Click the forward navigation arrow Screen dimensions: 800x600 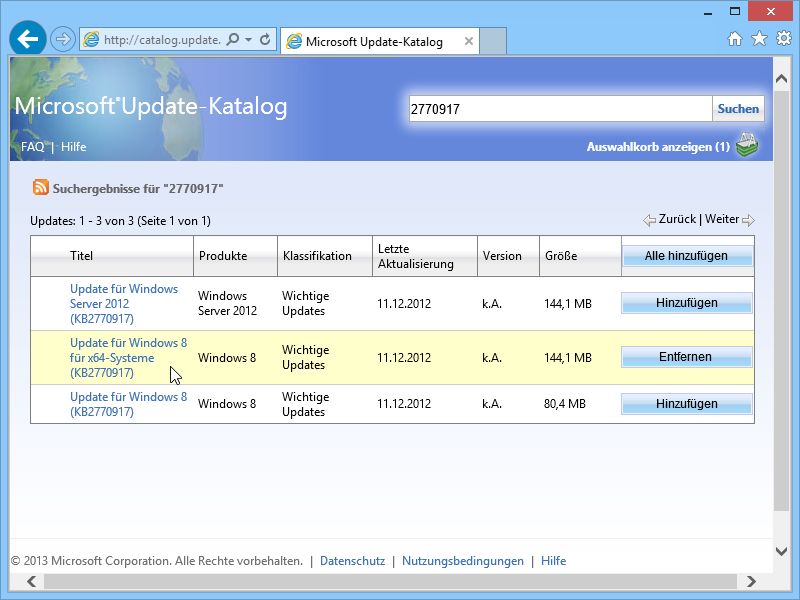click(x=63, y=39)
